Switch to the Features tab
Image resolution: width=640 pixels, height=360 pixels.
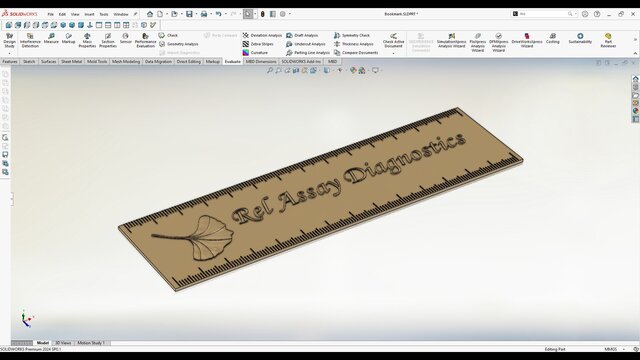click(10, 62)
